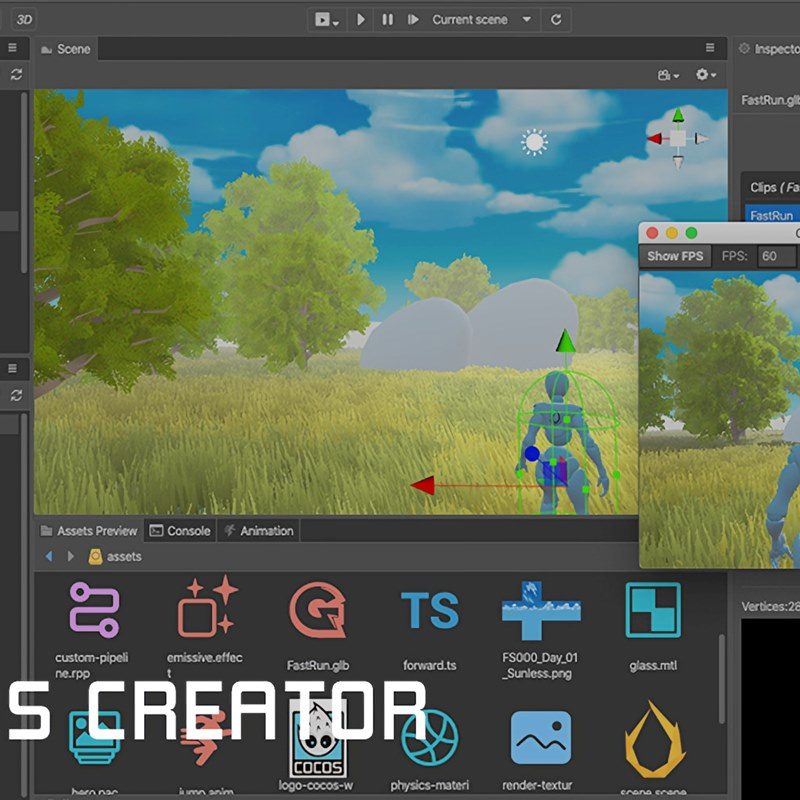
Task: Click the FPS value field showing 60
Action: coord(776,256)
